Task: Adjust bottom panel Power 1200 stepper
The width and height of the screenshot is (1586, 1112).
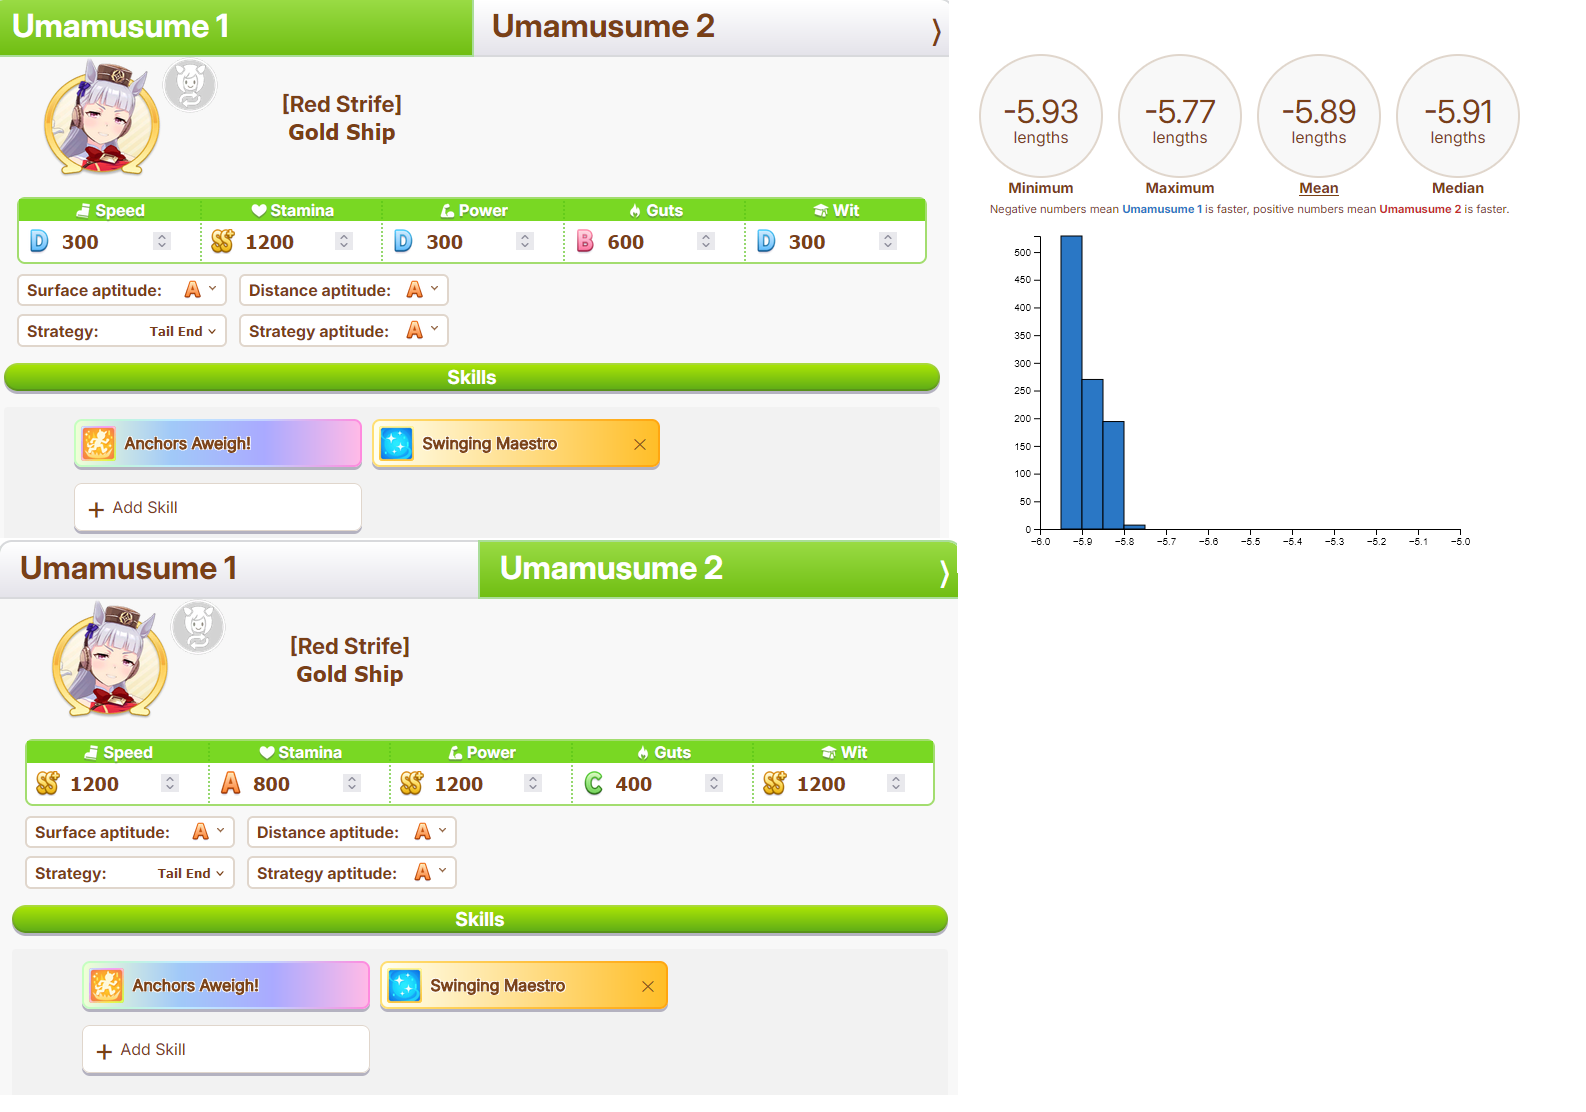Action: click(x=533, y=783)
